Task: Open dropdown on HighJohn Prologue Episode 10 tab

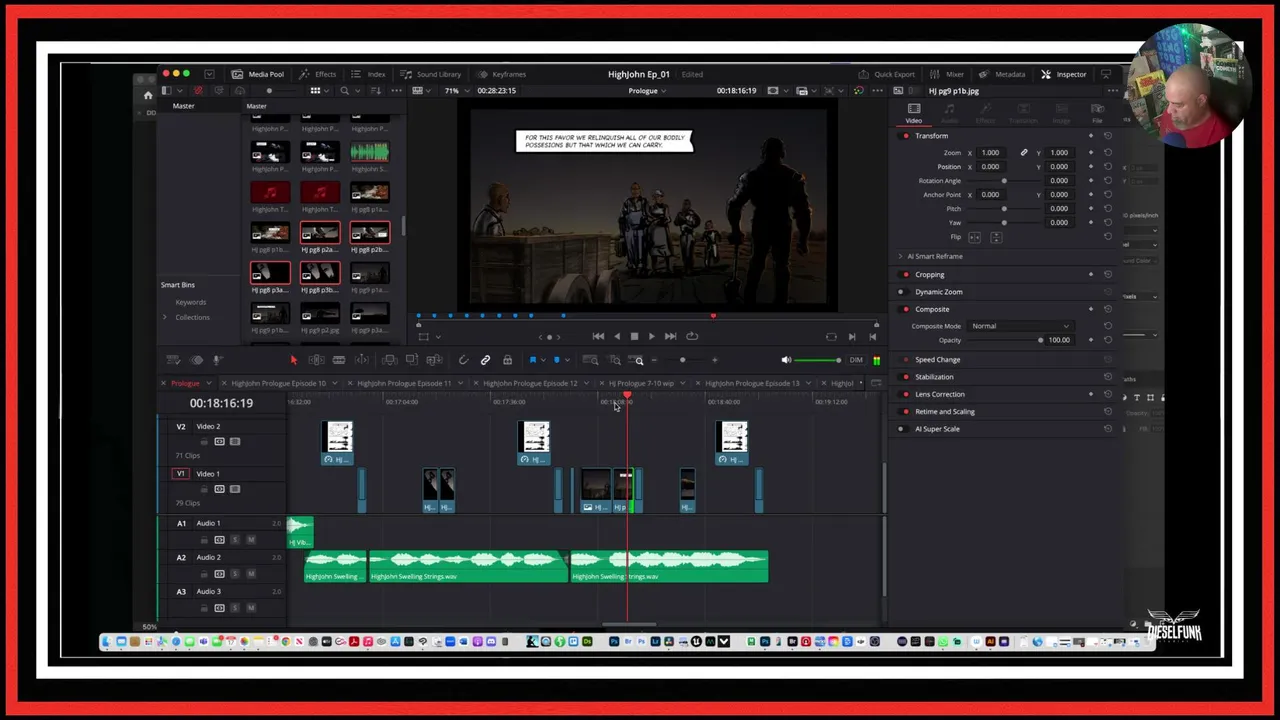Action: [x=335, y=384]
